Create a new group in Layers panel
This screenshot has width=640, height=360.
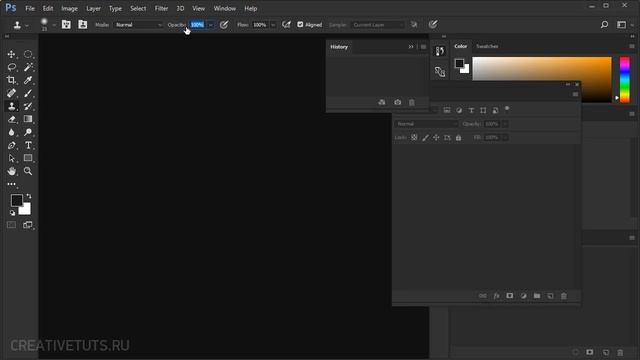tap(537, 296)
